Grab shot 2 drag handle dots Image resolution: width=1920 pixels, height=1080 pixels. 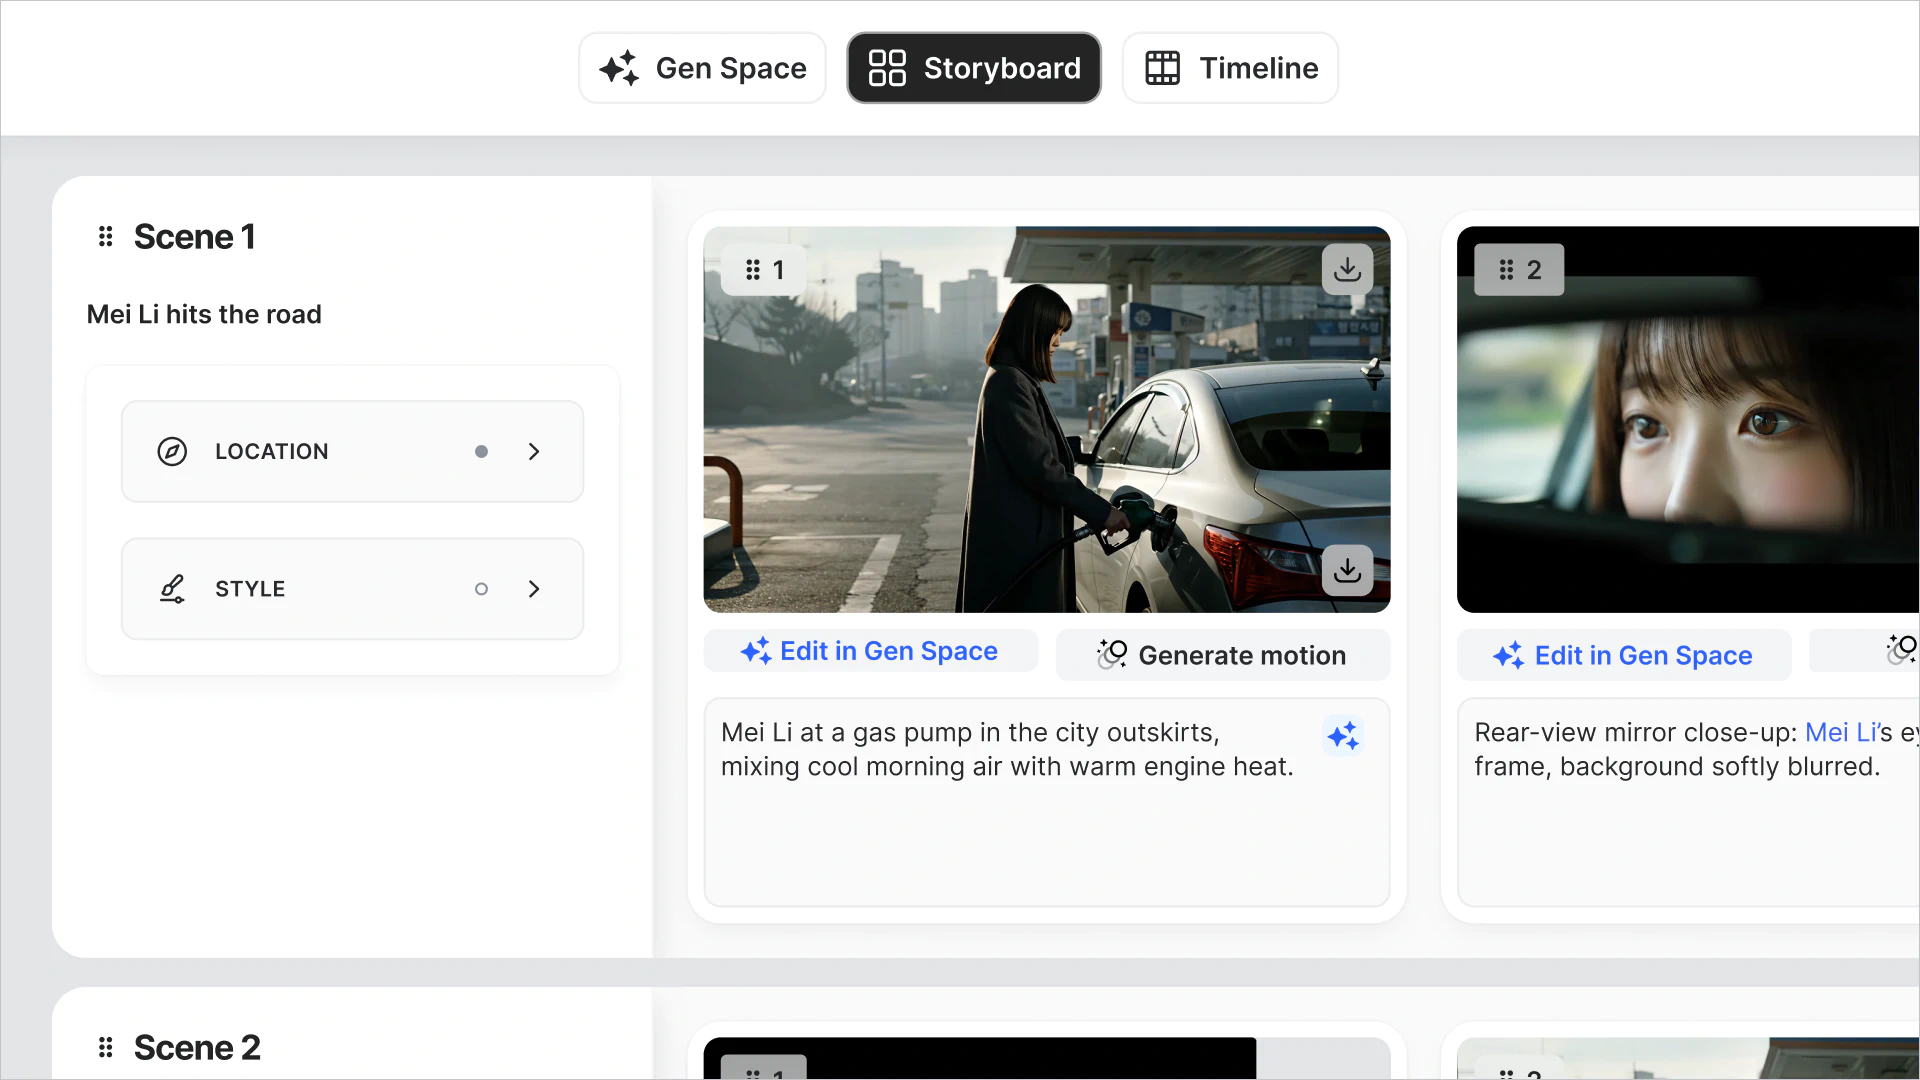(x=1506, y=270)
